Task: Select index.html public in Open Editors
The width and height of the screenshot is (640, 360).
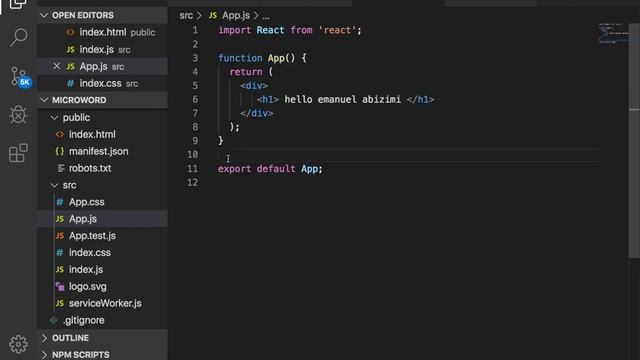Action: tap(102, 32)
